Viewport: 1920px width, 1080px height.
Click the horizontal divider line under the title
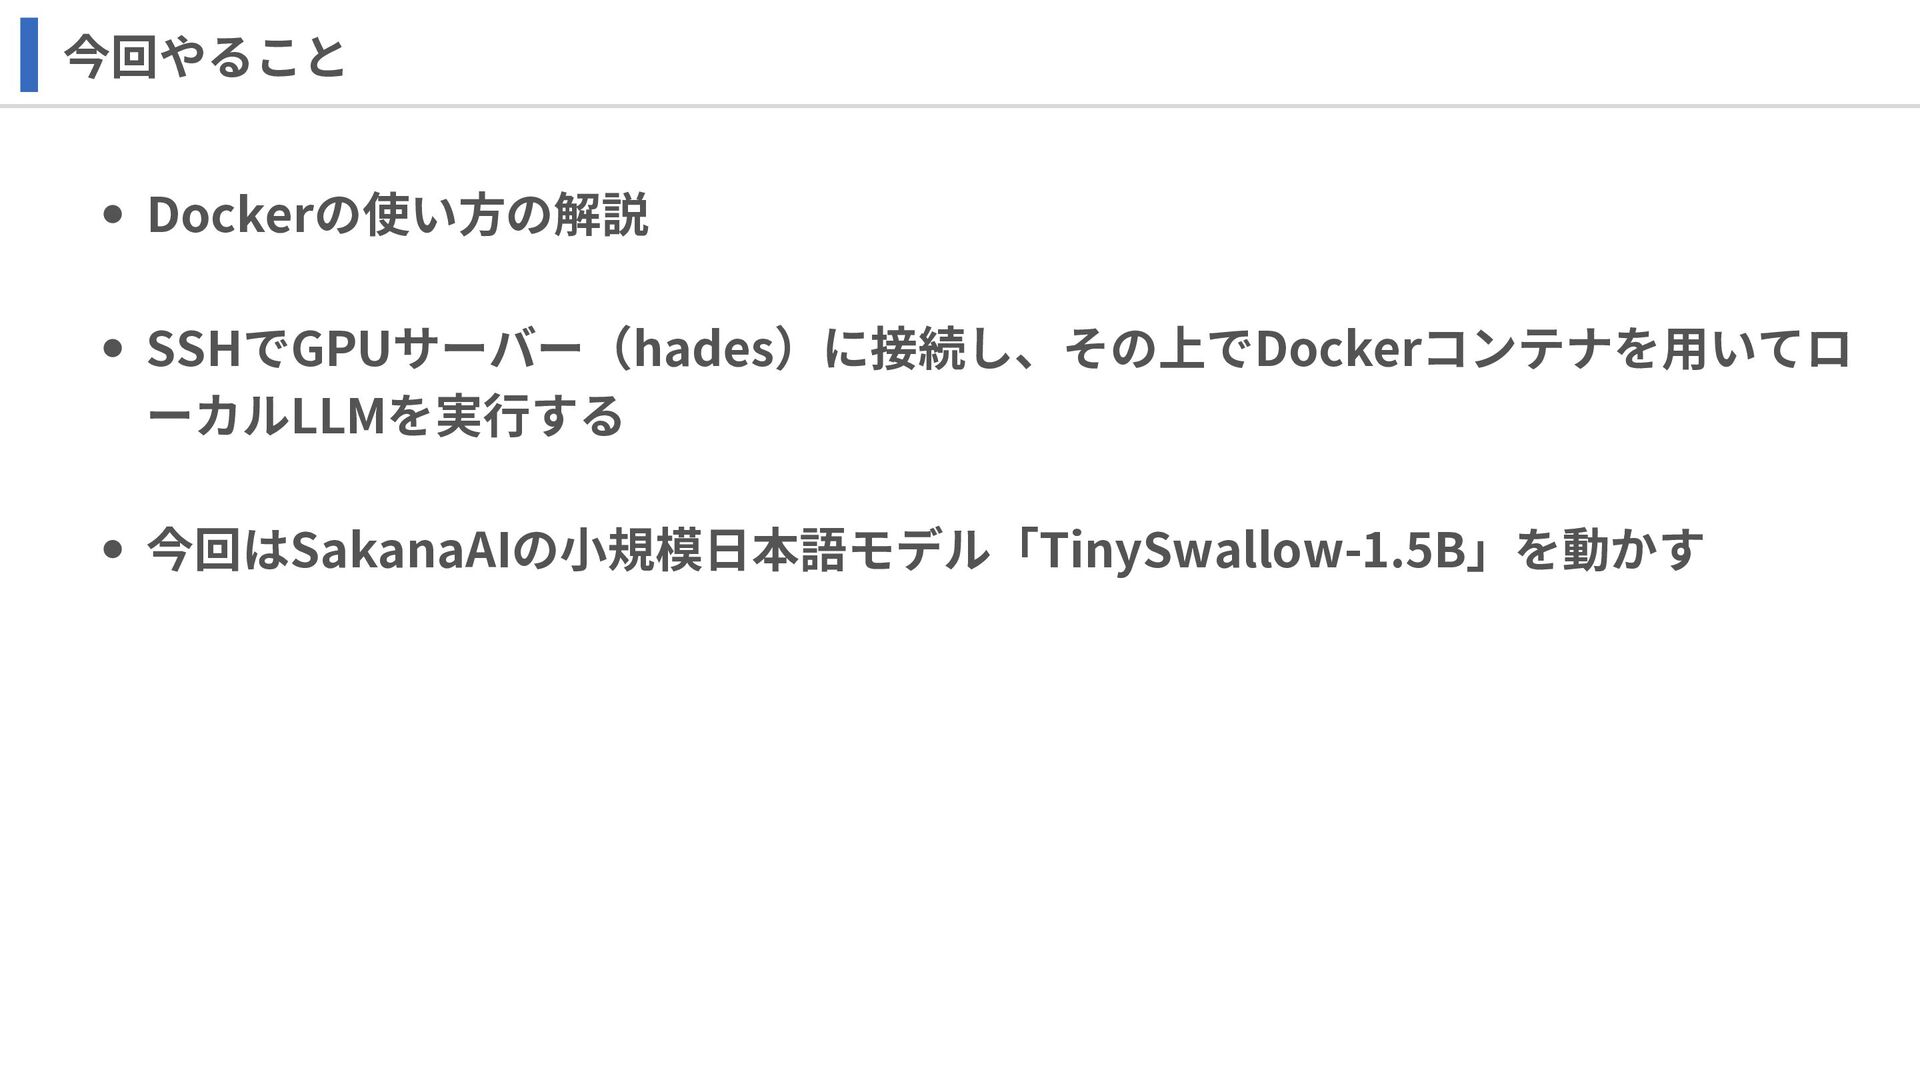(x=960, y=105)
